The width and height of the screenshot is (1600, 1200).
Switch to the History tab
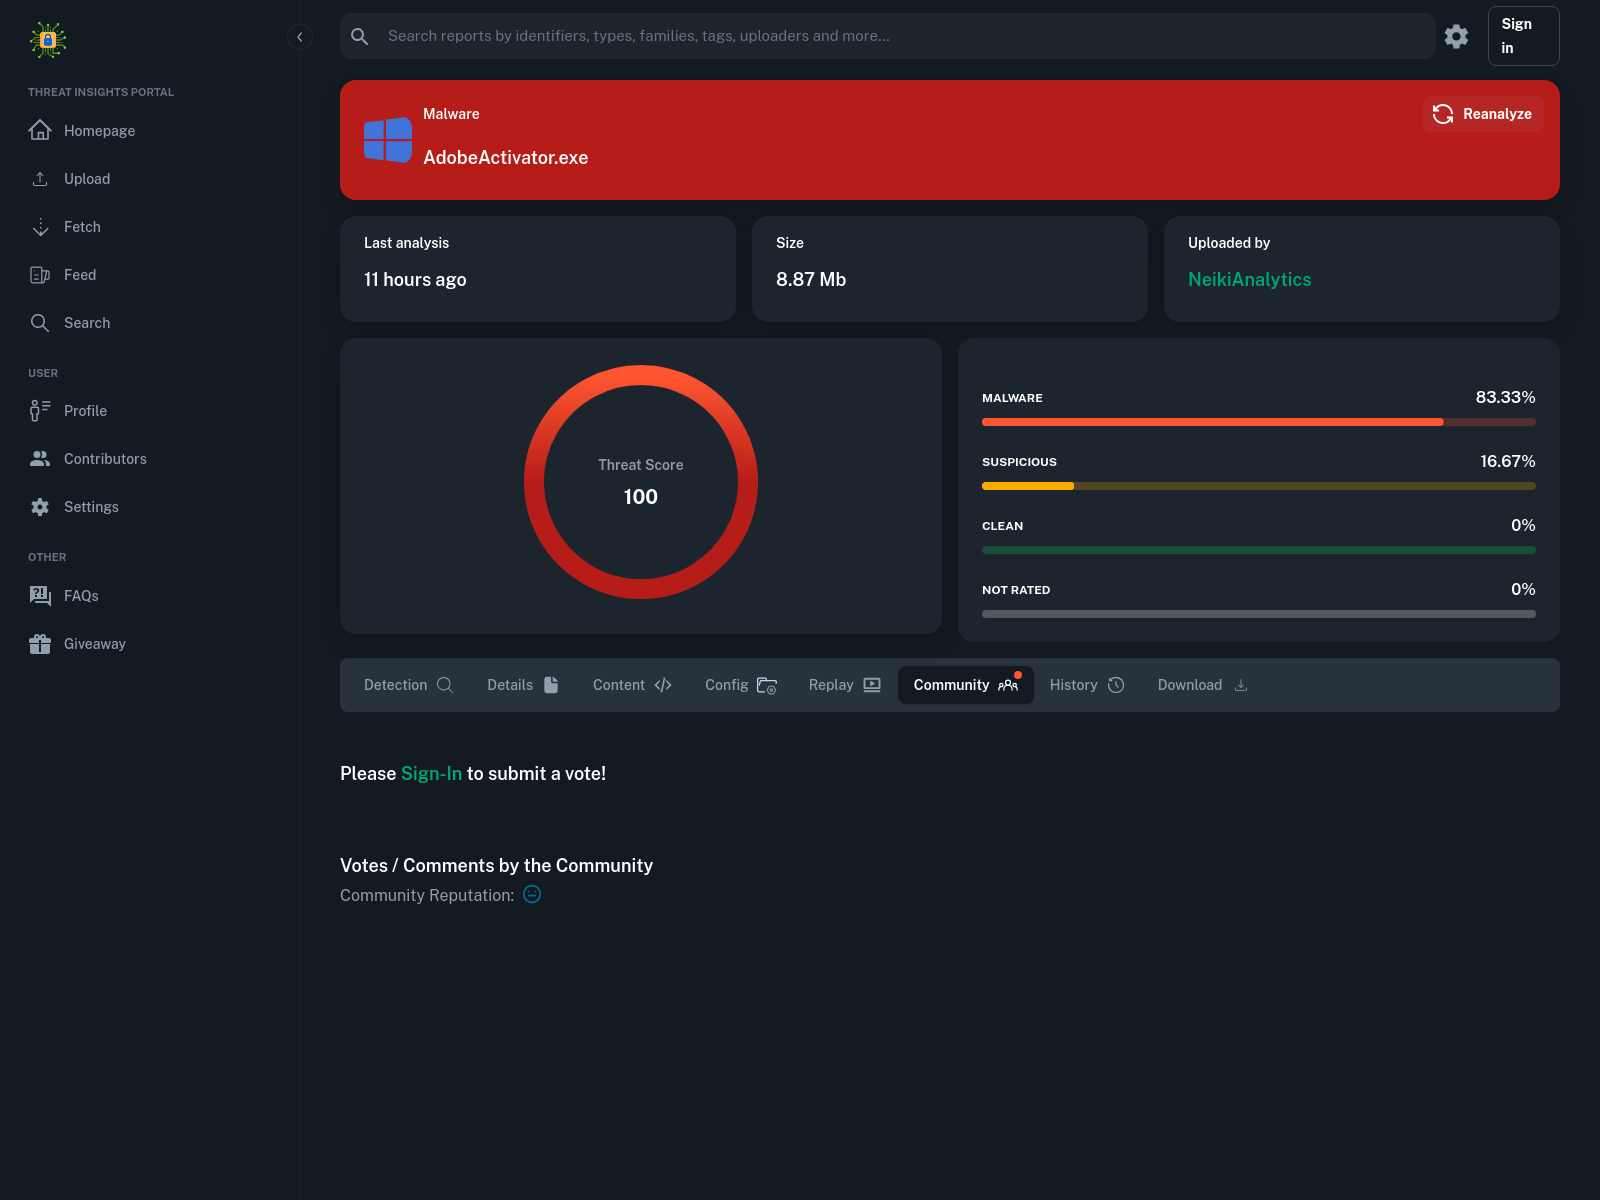point(1088,685)
